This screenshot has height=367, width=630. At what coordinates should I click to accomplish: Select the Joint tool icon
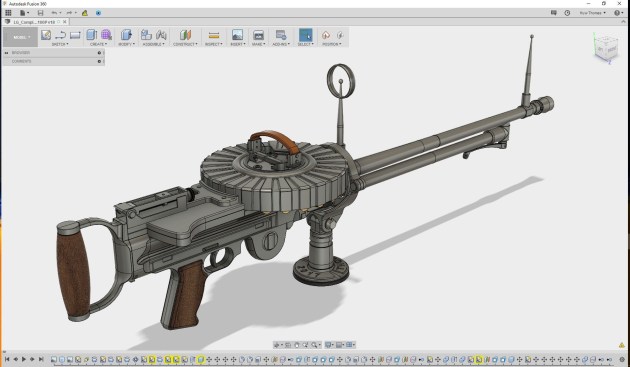click(x=161, y=35)
